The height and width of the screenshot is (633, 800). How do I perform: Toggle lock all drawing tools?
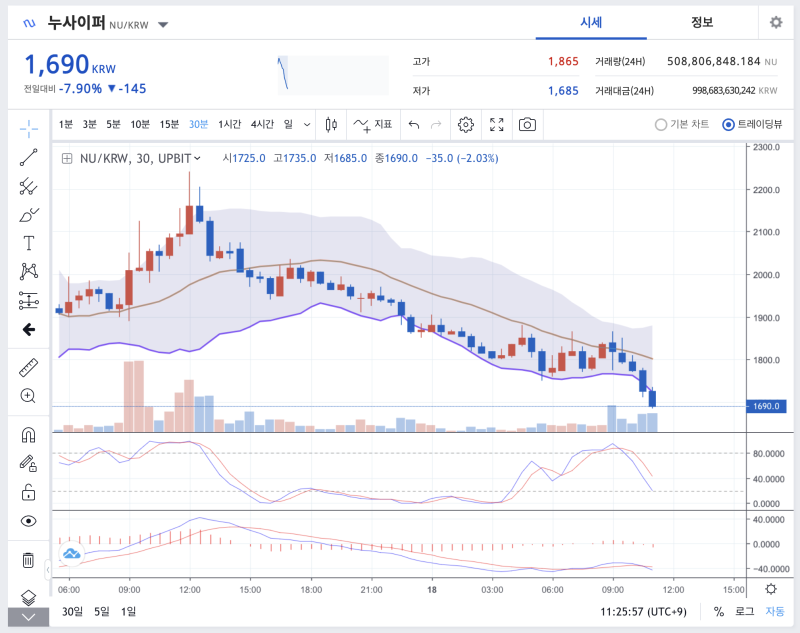[29, 492]
